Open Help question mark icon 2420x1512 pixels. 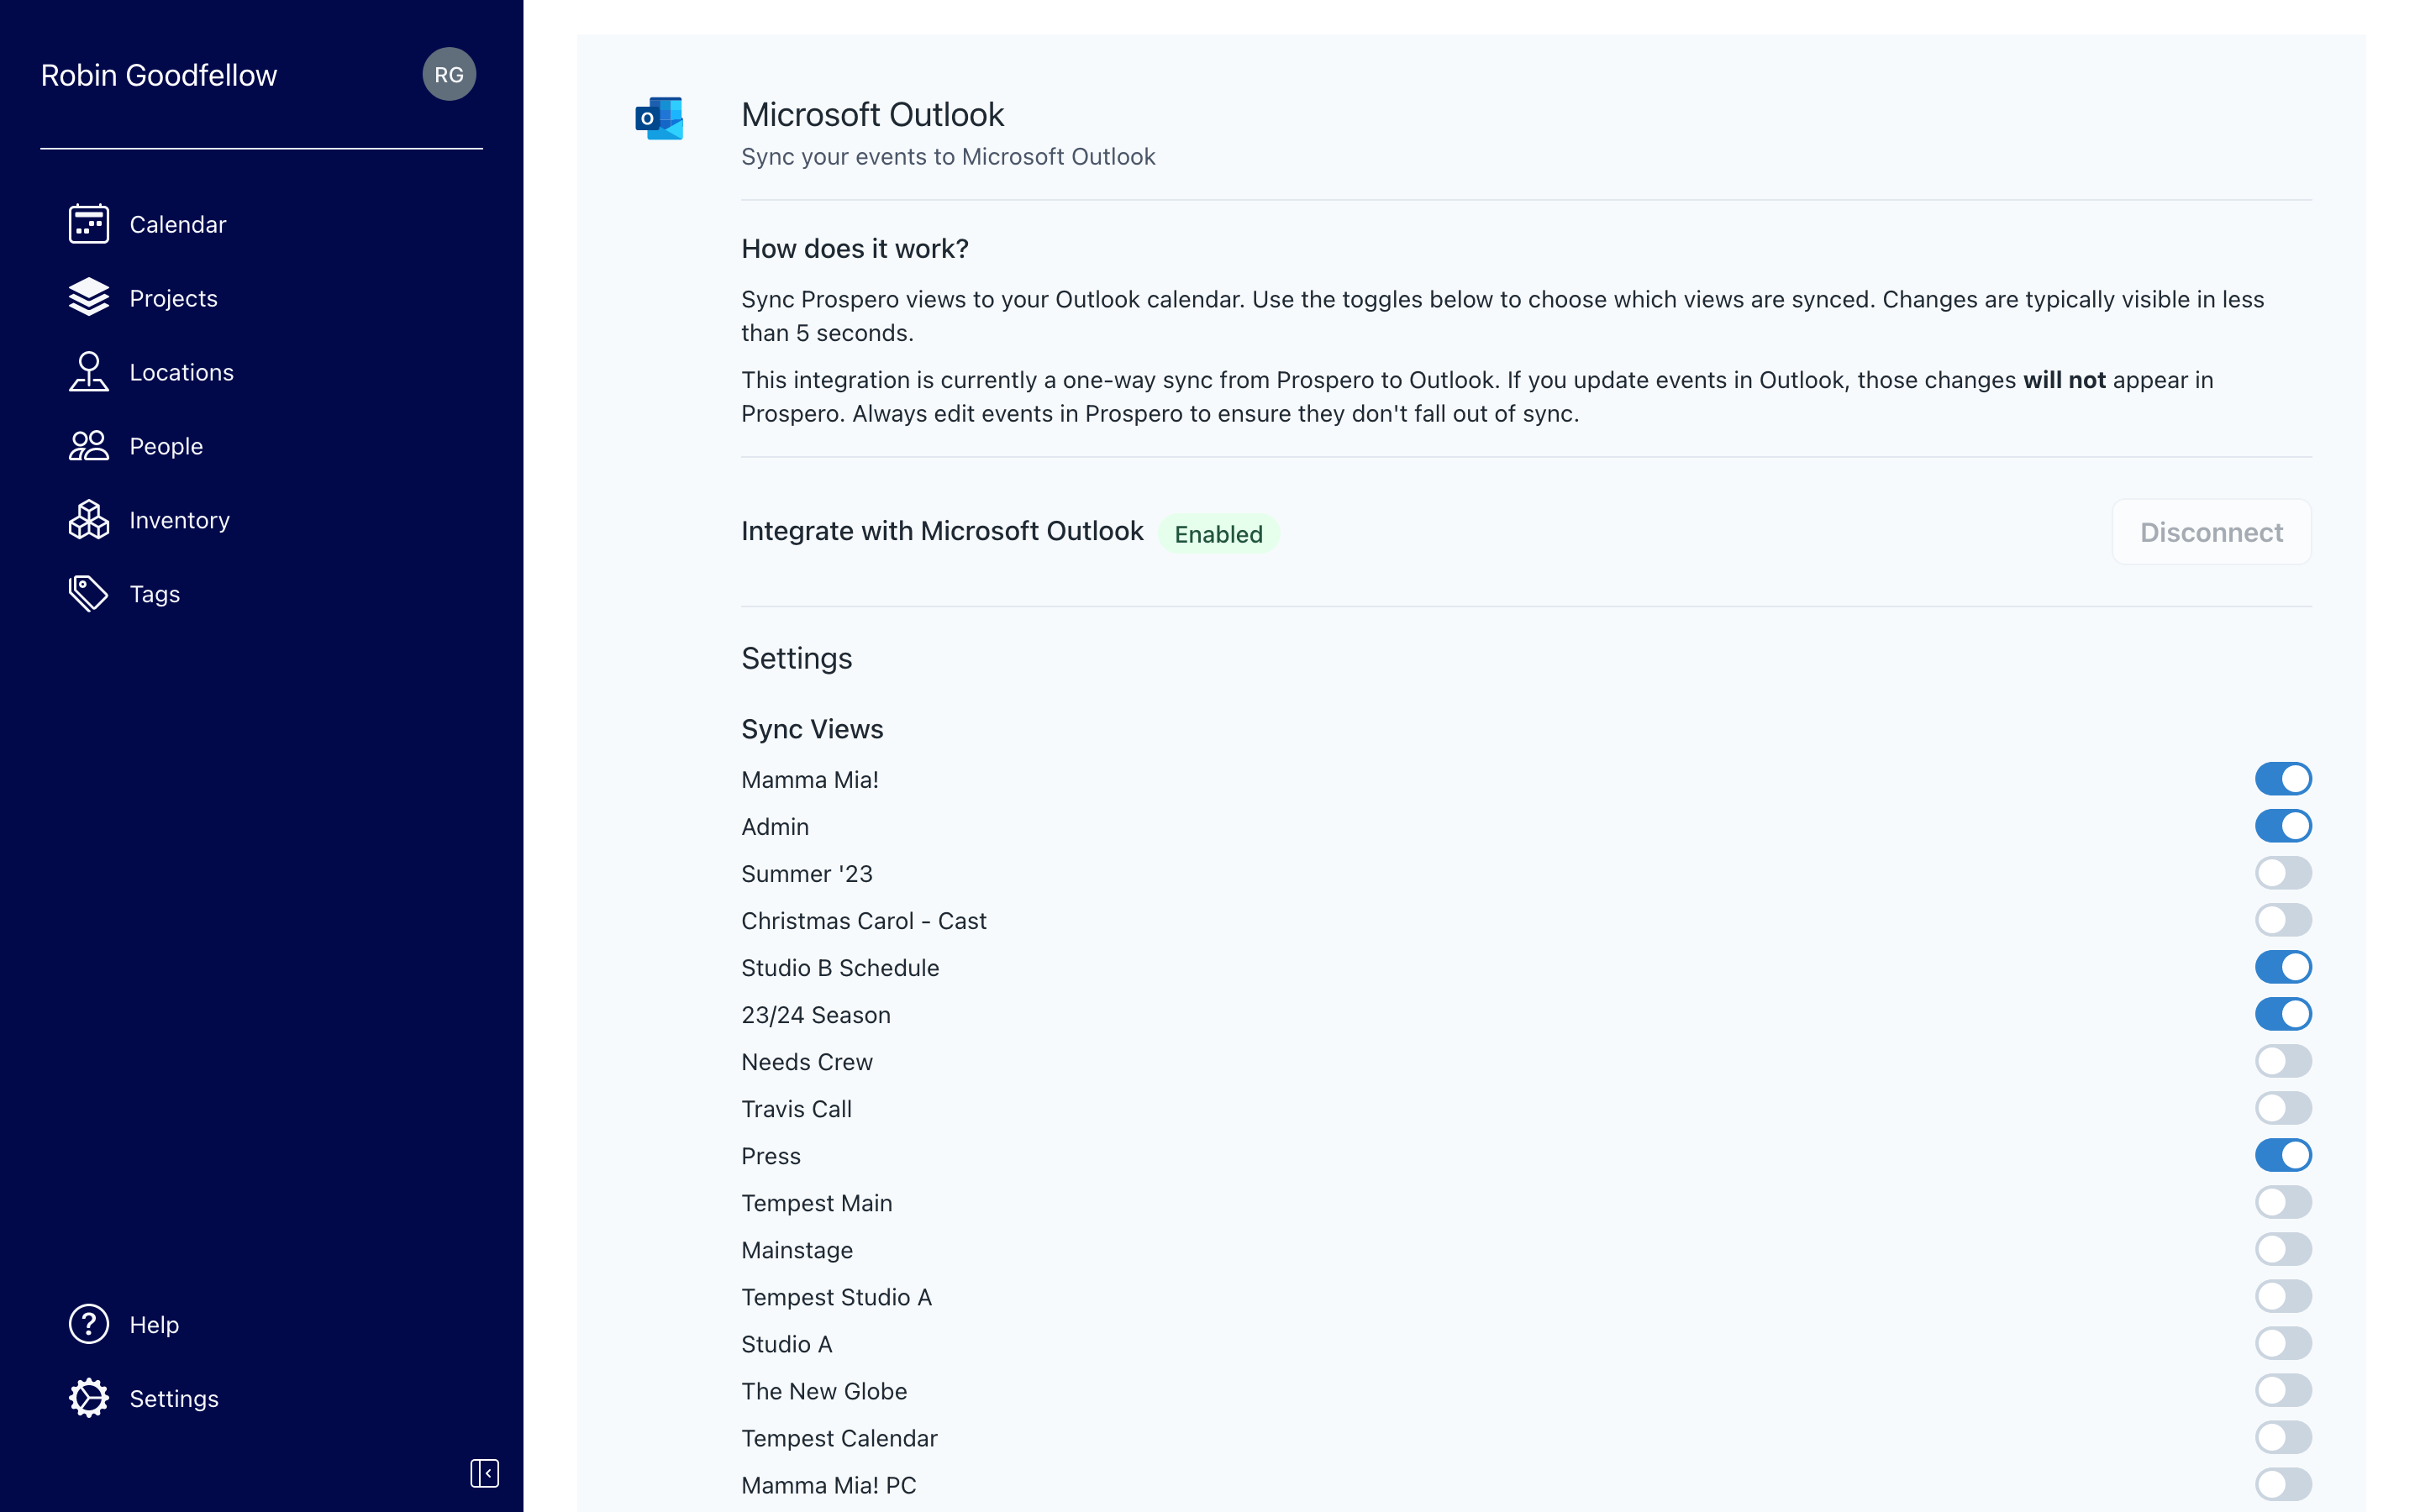coord(88,1324)
